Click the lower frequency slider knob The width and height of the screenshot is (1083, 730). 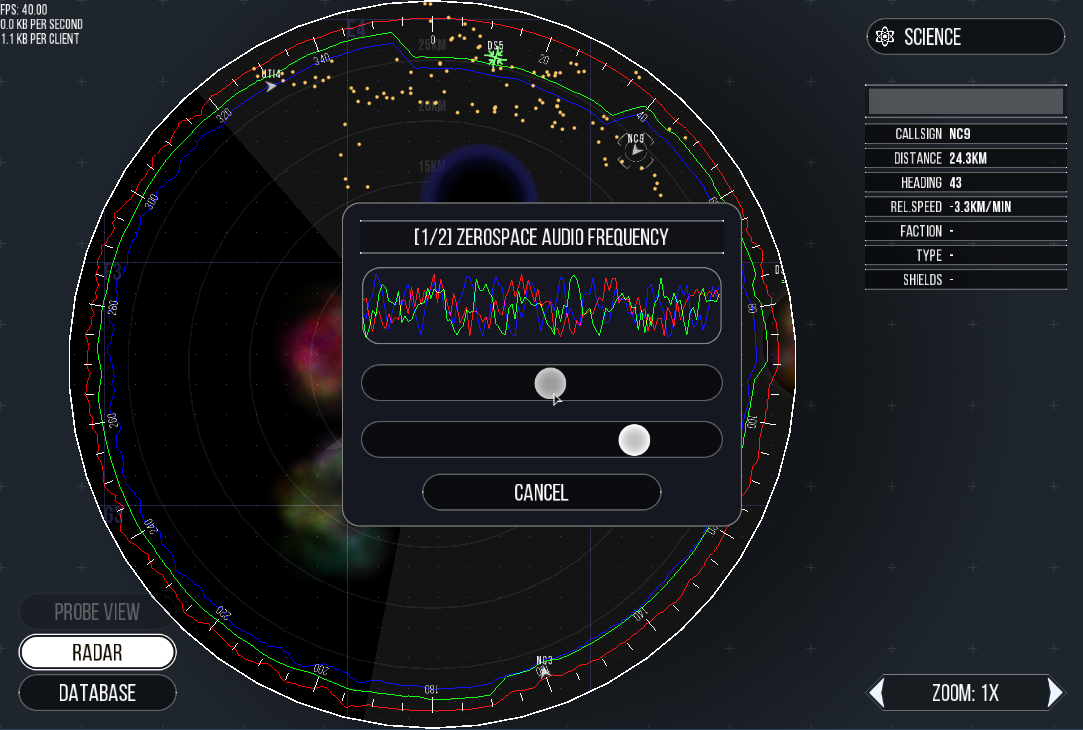tap(634, 440)
